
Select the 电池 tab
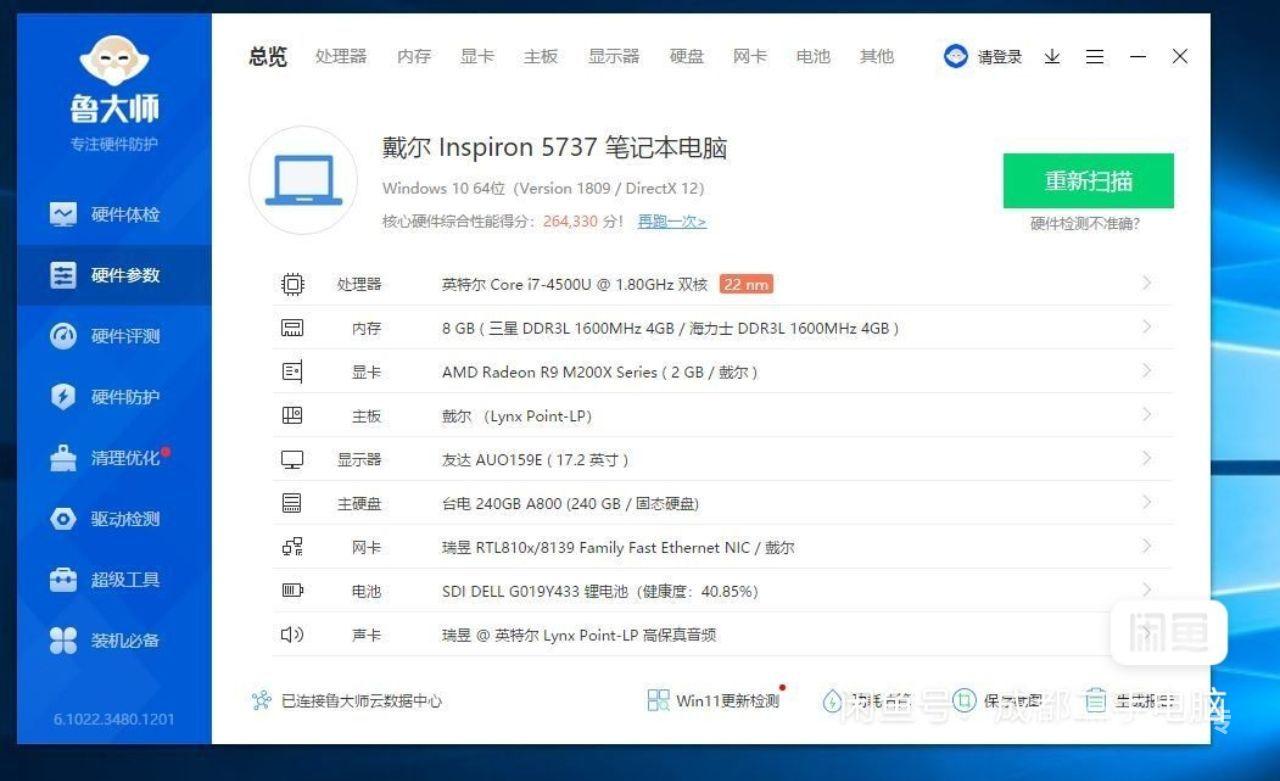coord(813,57)
